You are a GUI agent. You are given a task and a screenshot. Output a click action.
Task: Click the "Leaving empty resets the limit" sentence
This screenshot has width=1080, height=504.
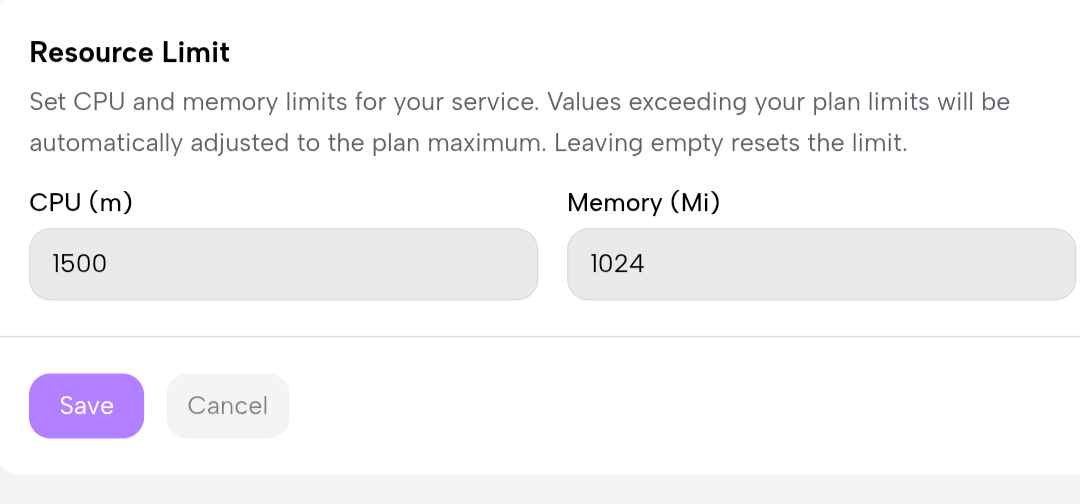coord(730,143)
